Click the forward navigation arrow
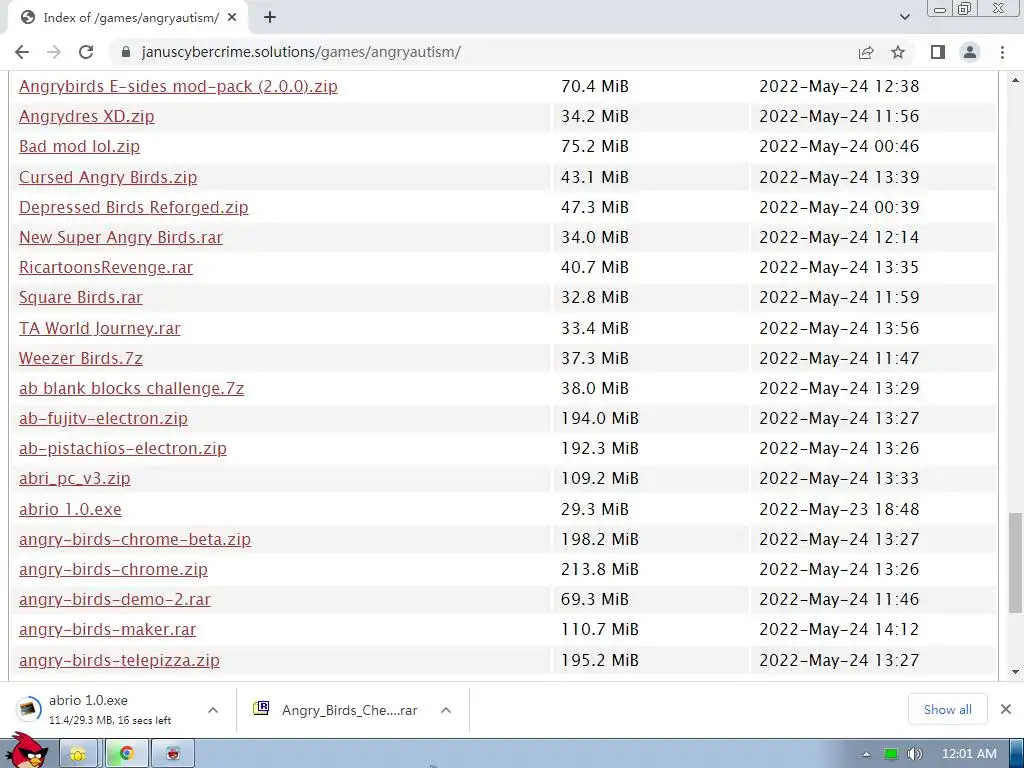This screenshot has width=1024, height=768. pyautogui.click(x=54, y=52)
